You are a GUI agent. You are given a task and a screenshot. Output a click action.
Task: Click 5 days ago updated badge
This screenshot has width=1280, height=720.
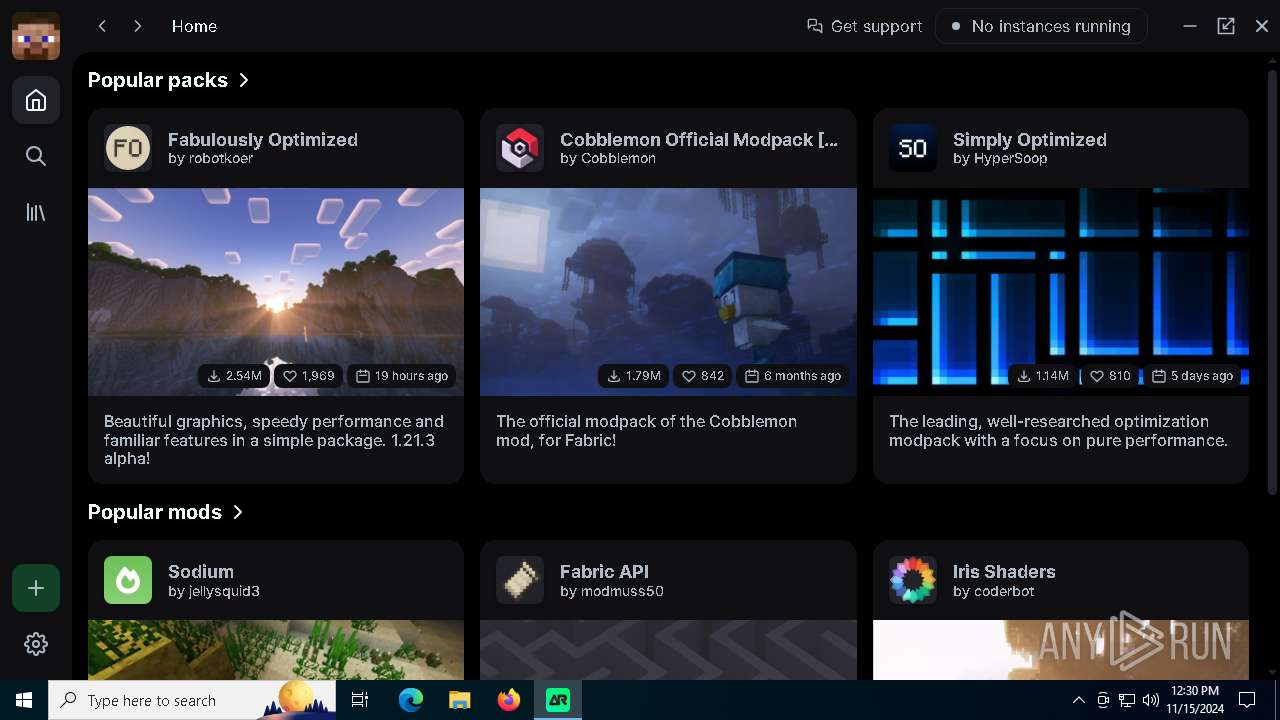click(1192, 376)
